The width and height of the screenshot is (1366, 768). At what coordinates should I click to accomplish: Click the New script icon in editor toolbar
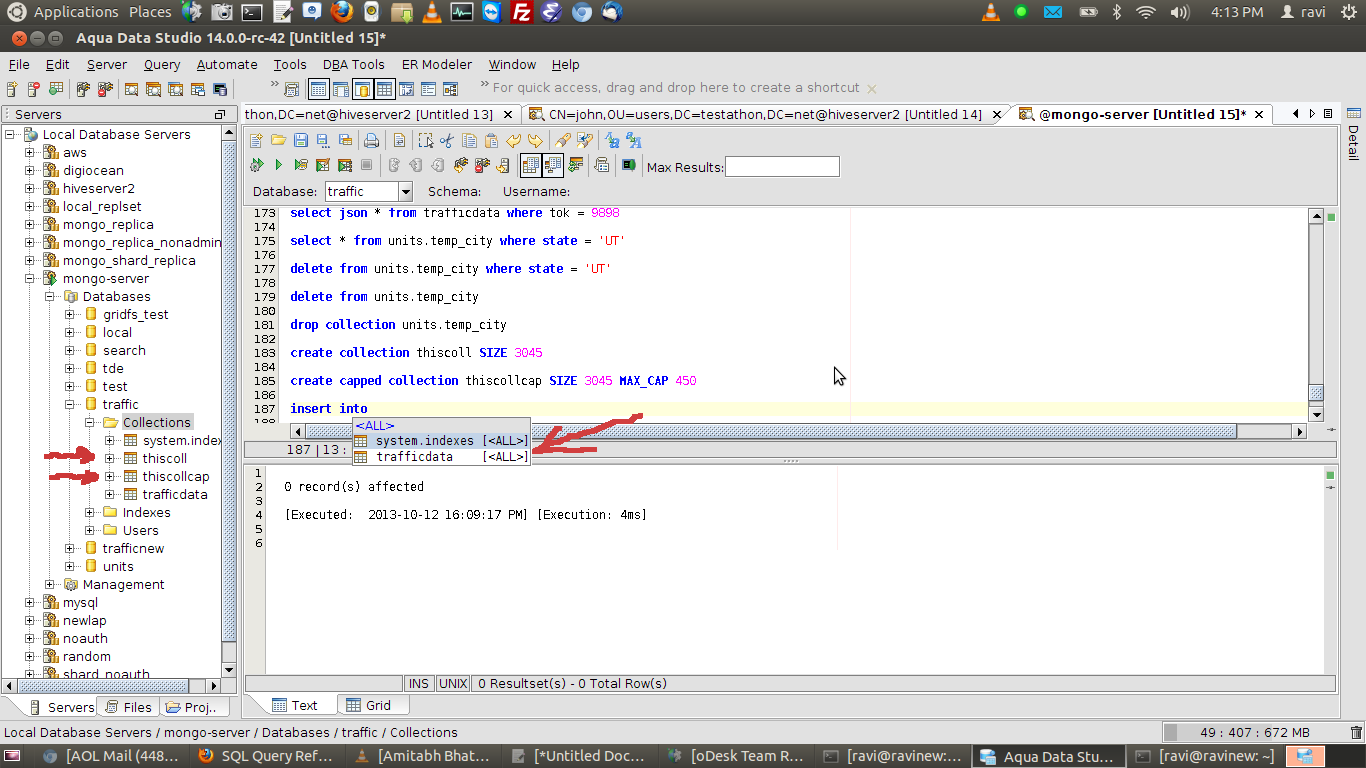point(256,140)
